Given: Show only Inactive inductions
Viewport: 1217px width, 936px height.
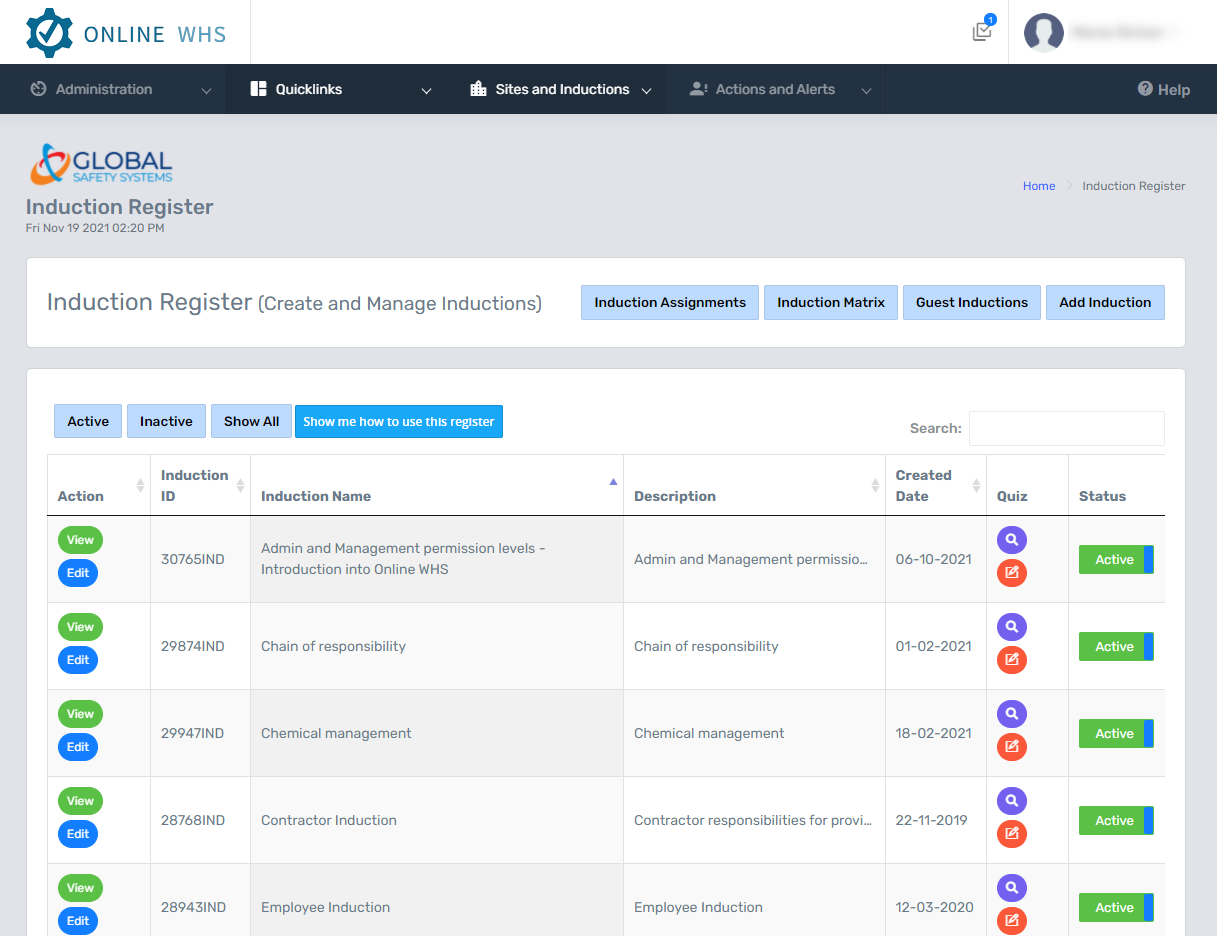Looking at the screenshot, I should pos(166,421).
